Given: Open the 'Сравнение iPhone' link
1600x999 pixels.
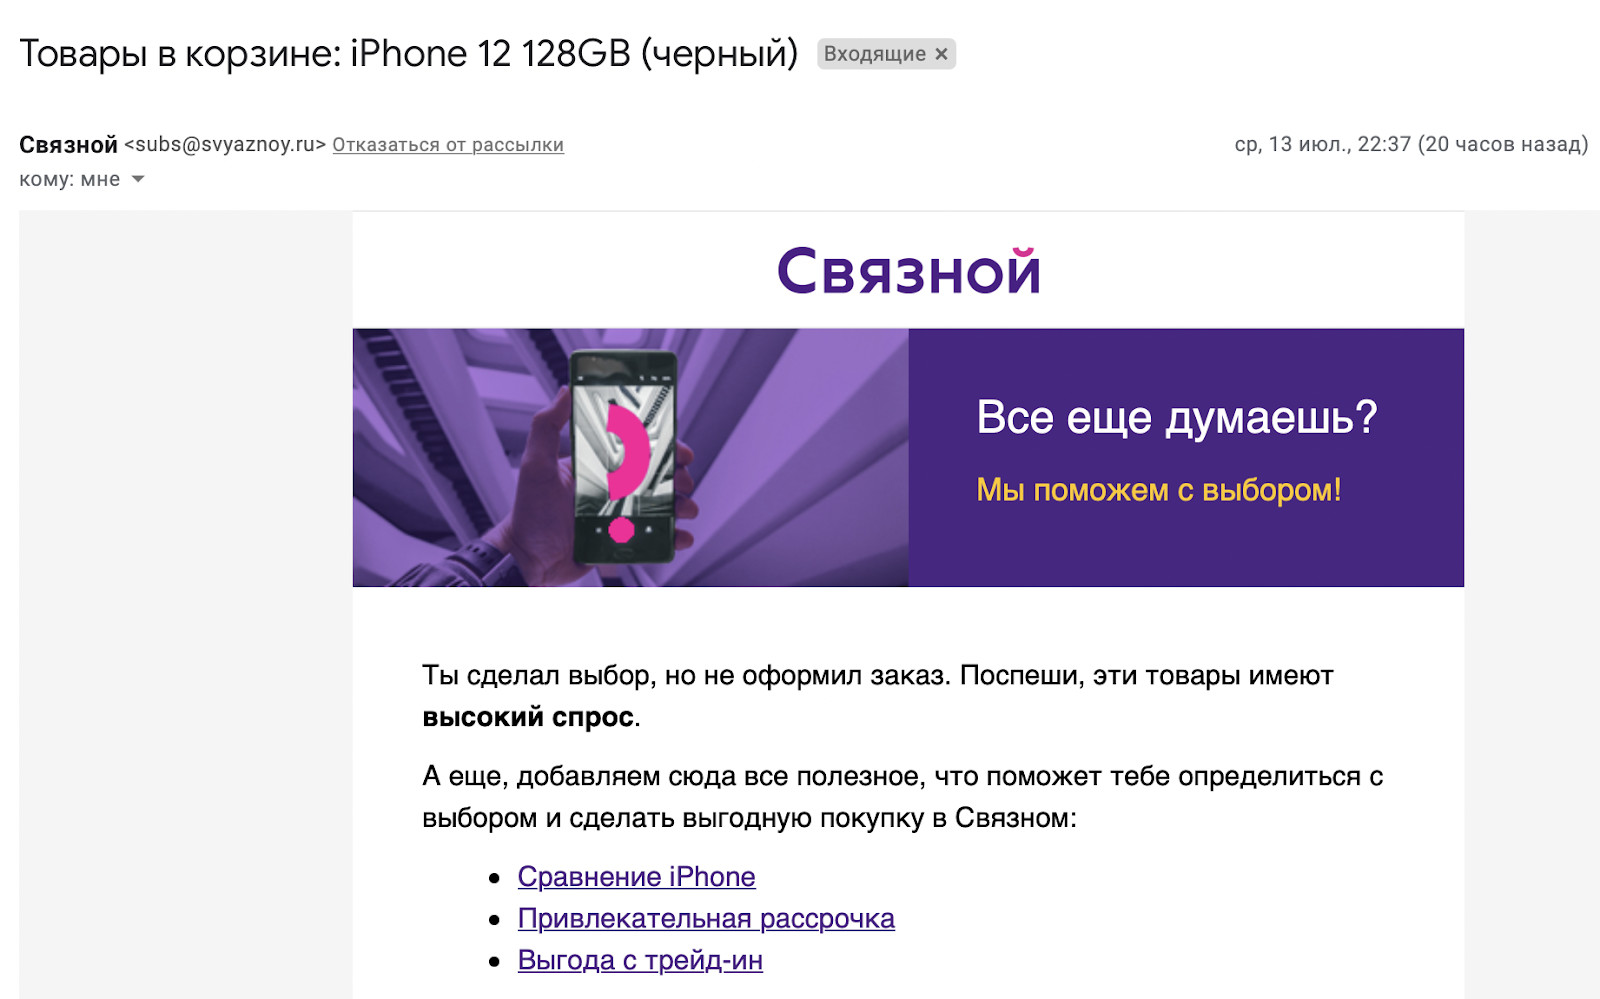Looking at the screenshot, I should coord(636,877).
